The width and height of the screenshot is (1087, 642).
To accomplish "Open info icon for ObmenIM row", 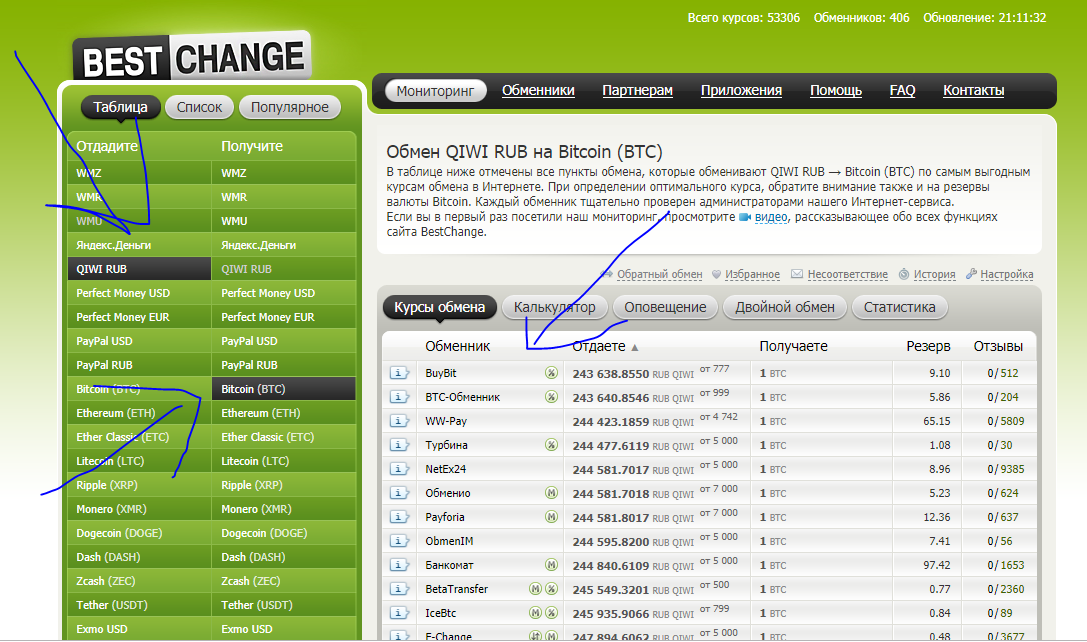I will pos(399,541).
